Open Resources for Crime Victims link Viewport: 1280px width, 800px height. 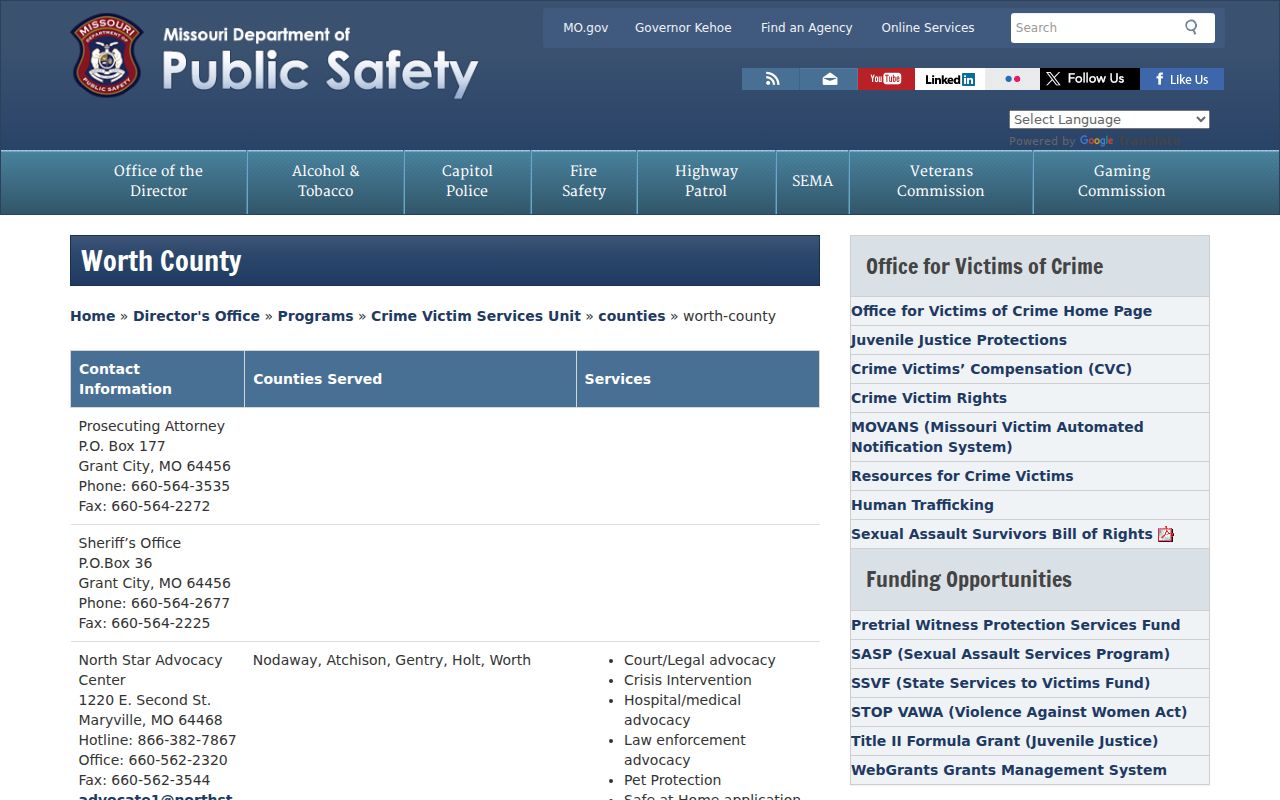(962, 476)
